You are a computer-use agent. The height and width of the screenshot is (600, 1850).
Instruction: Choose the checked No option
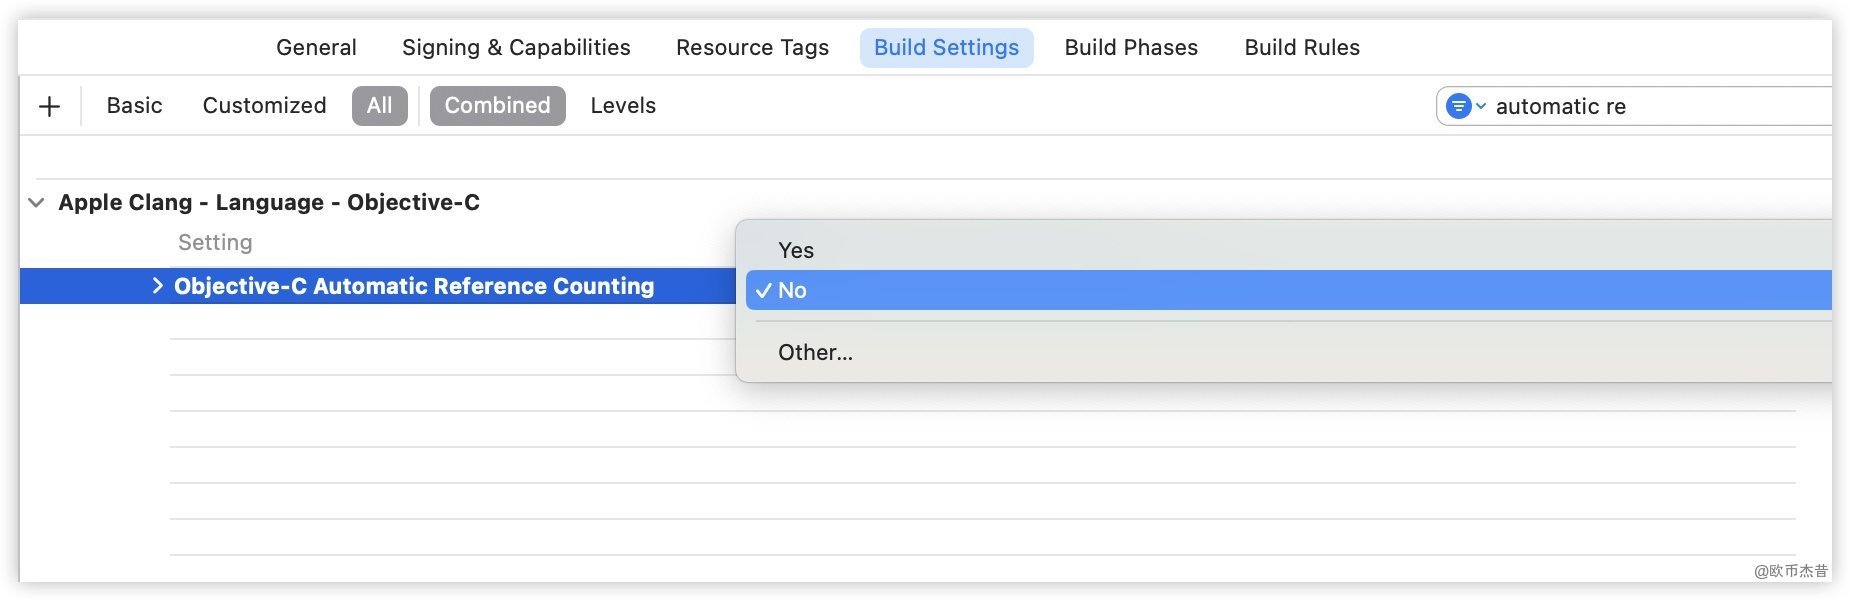point(792,290)
